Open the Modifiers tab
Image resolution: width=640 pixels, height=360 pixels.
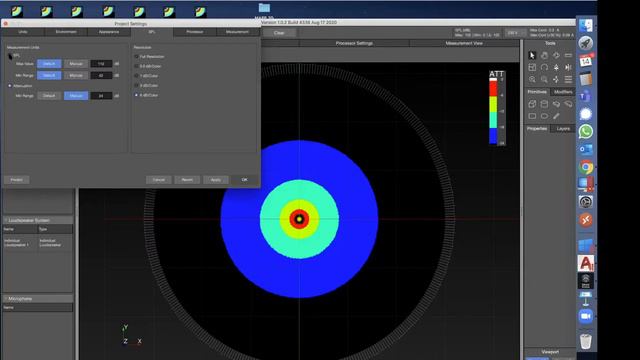563,92
